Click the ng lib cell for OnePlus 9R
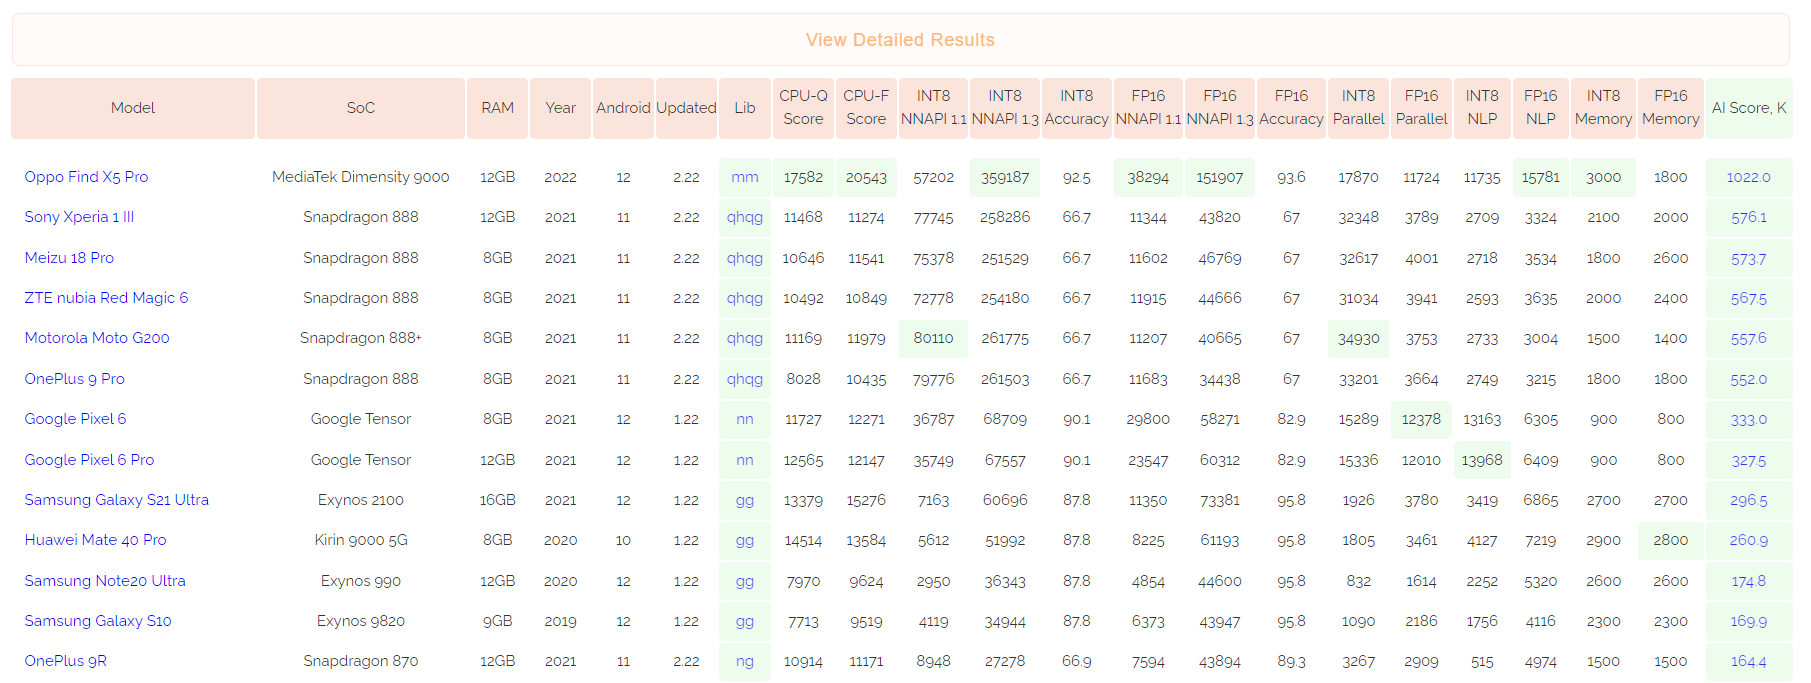The height and width of the screenshot is (683, 1811). [x=745, y=661]
